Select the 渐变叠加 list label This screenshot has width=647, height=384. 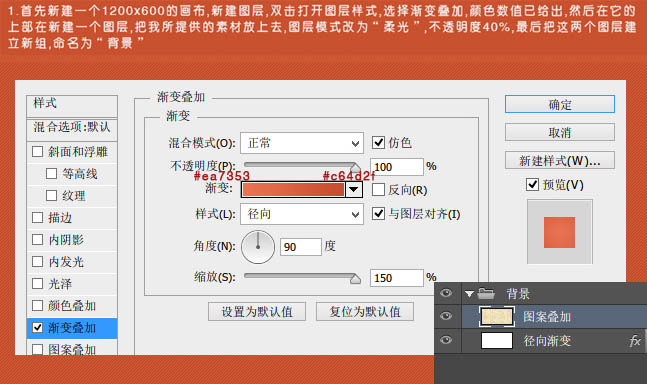72,328
